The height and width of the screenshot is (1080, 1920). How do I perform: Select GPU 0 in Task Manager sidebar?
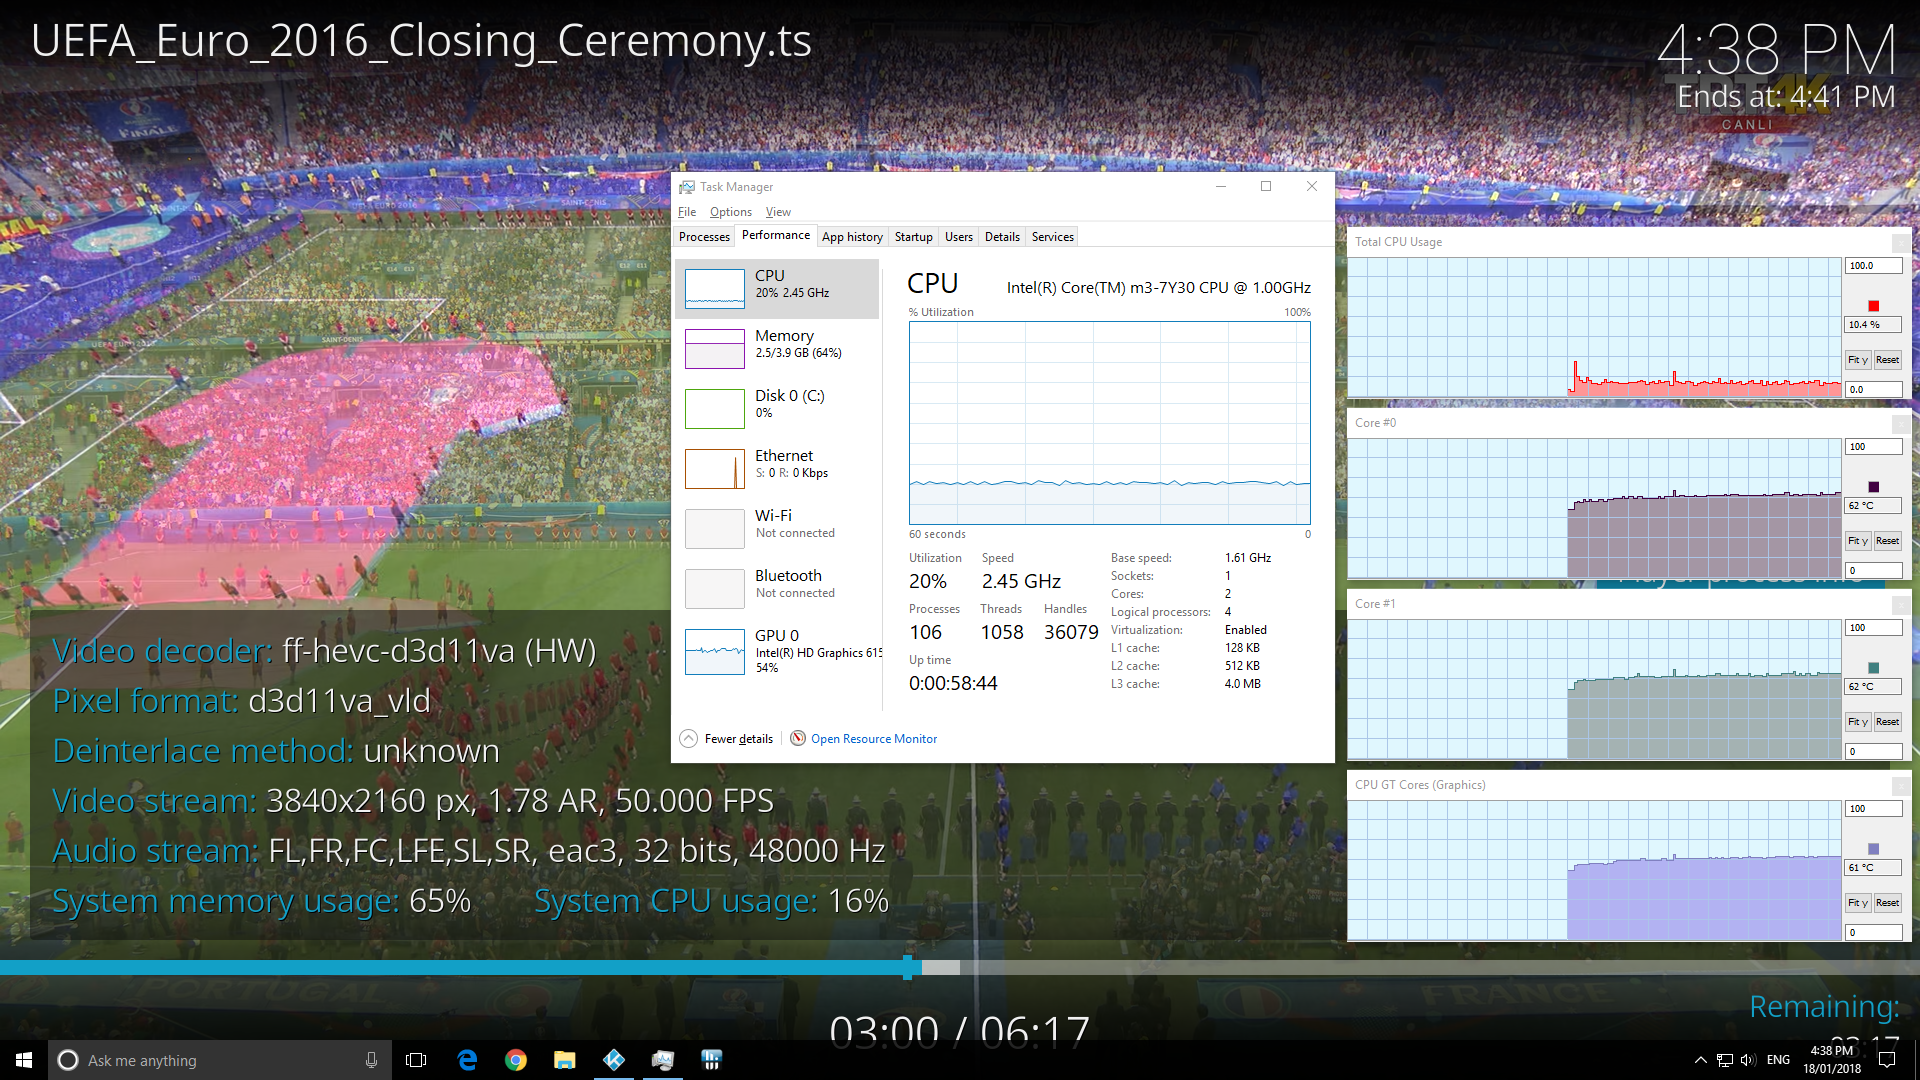777,651
